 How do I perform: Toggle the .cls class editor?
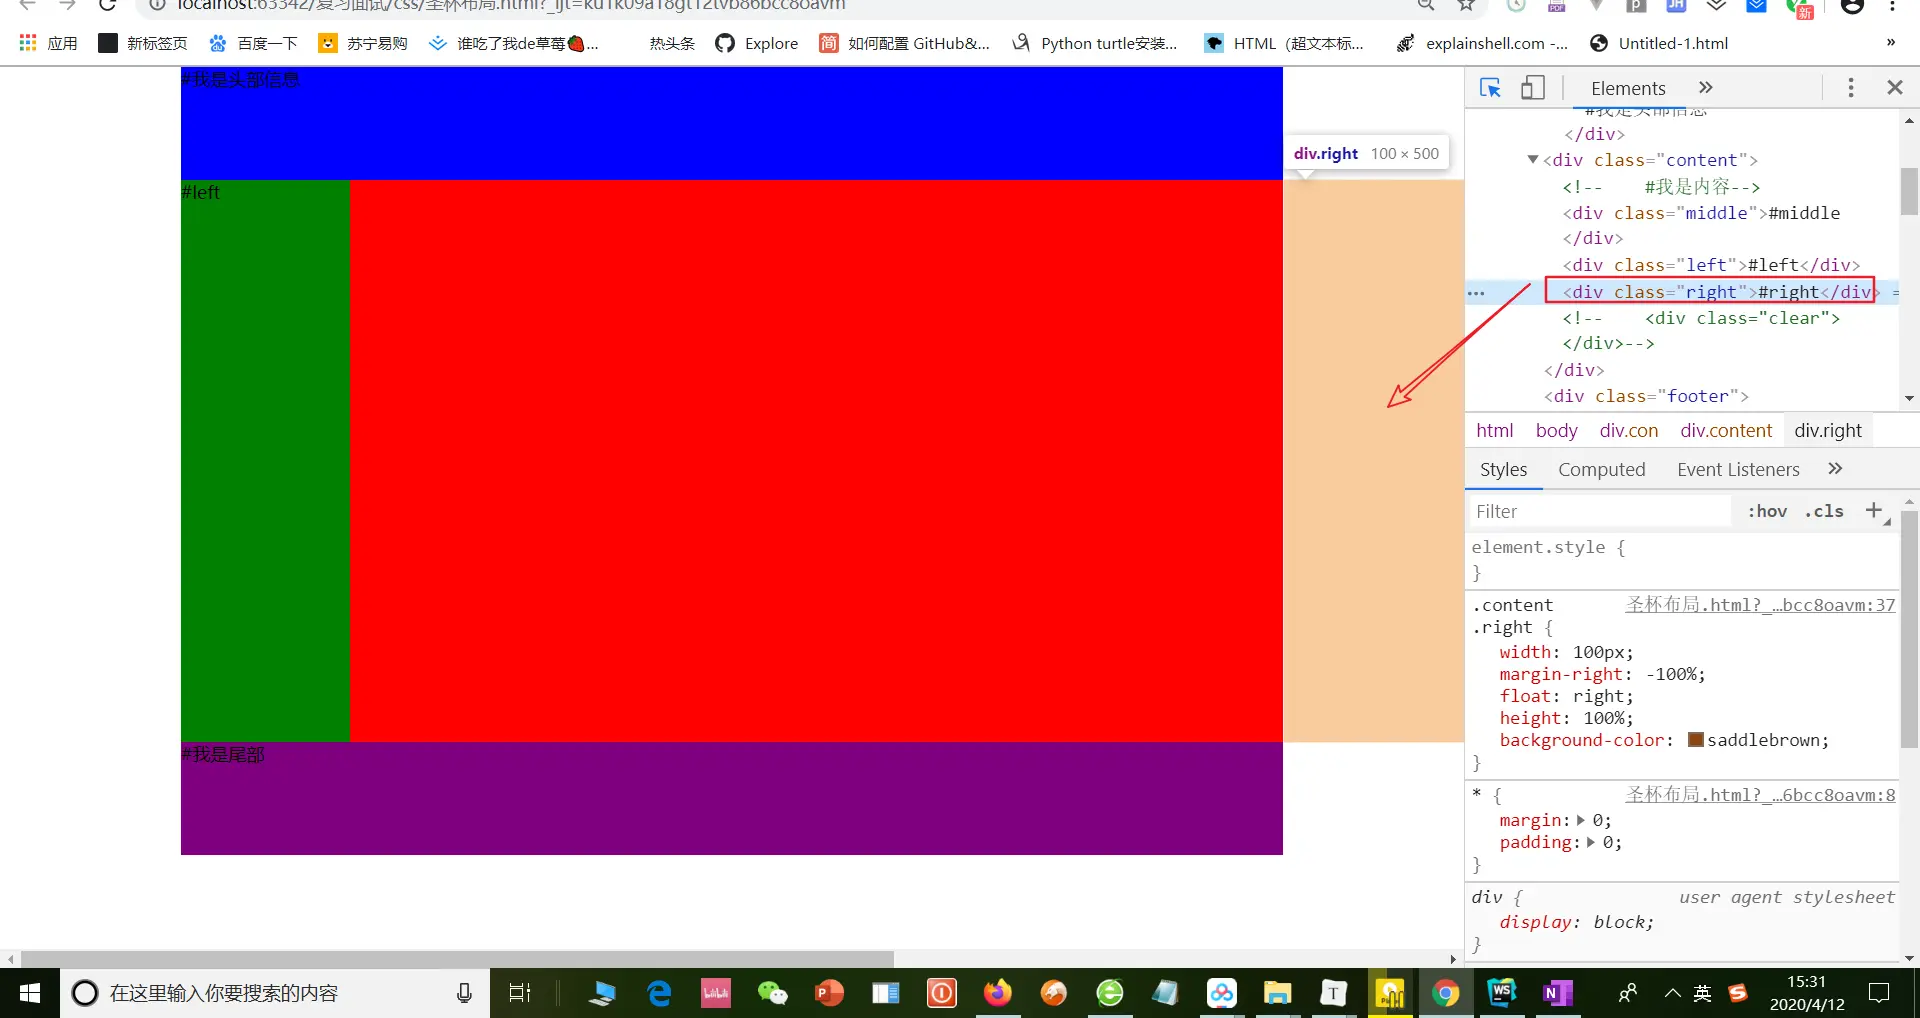pyautogui.click(x=1824, y=511)
